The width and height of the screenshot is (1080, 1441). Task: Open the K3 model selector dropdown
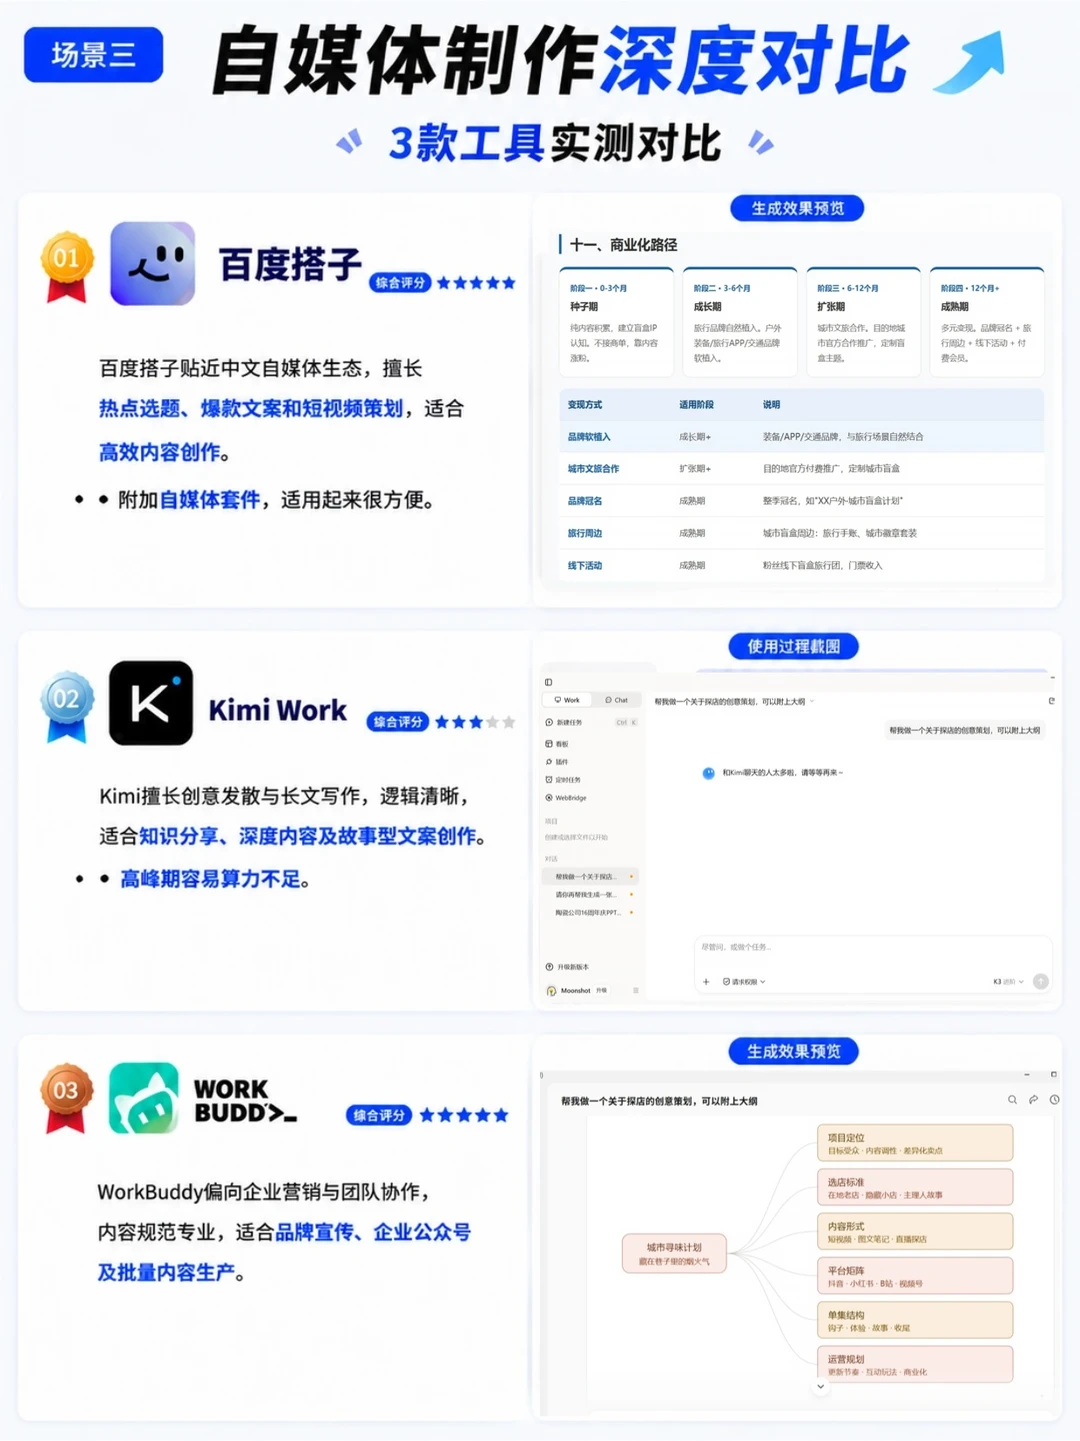click(x=1008, y=982)
